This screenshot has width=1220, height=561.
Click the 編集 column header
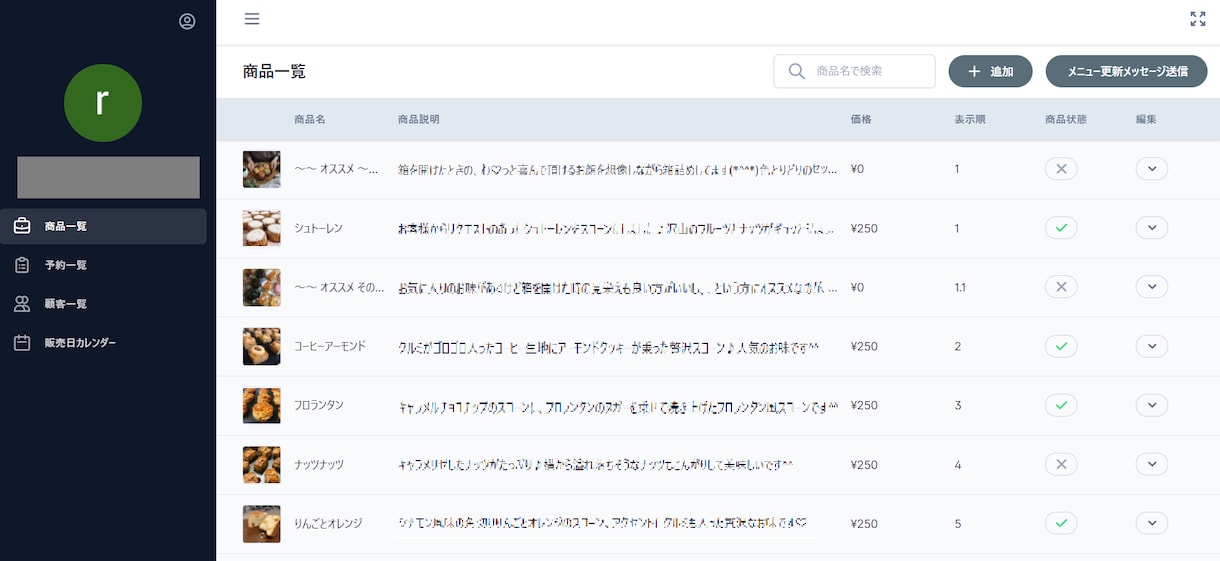point(1146,119)
